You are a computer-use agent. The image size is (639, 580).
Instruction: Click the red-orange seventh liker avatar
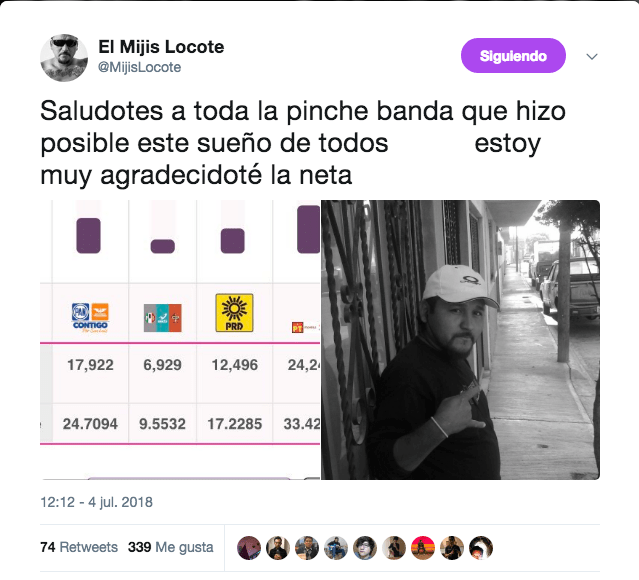tap(423, 547)
